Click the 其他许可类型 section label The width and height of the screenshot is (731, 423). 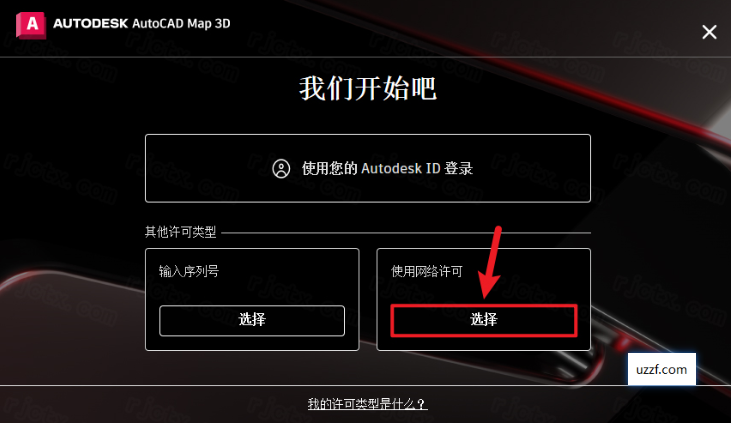(x=180, y=232)
